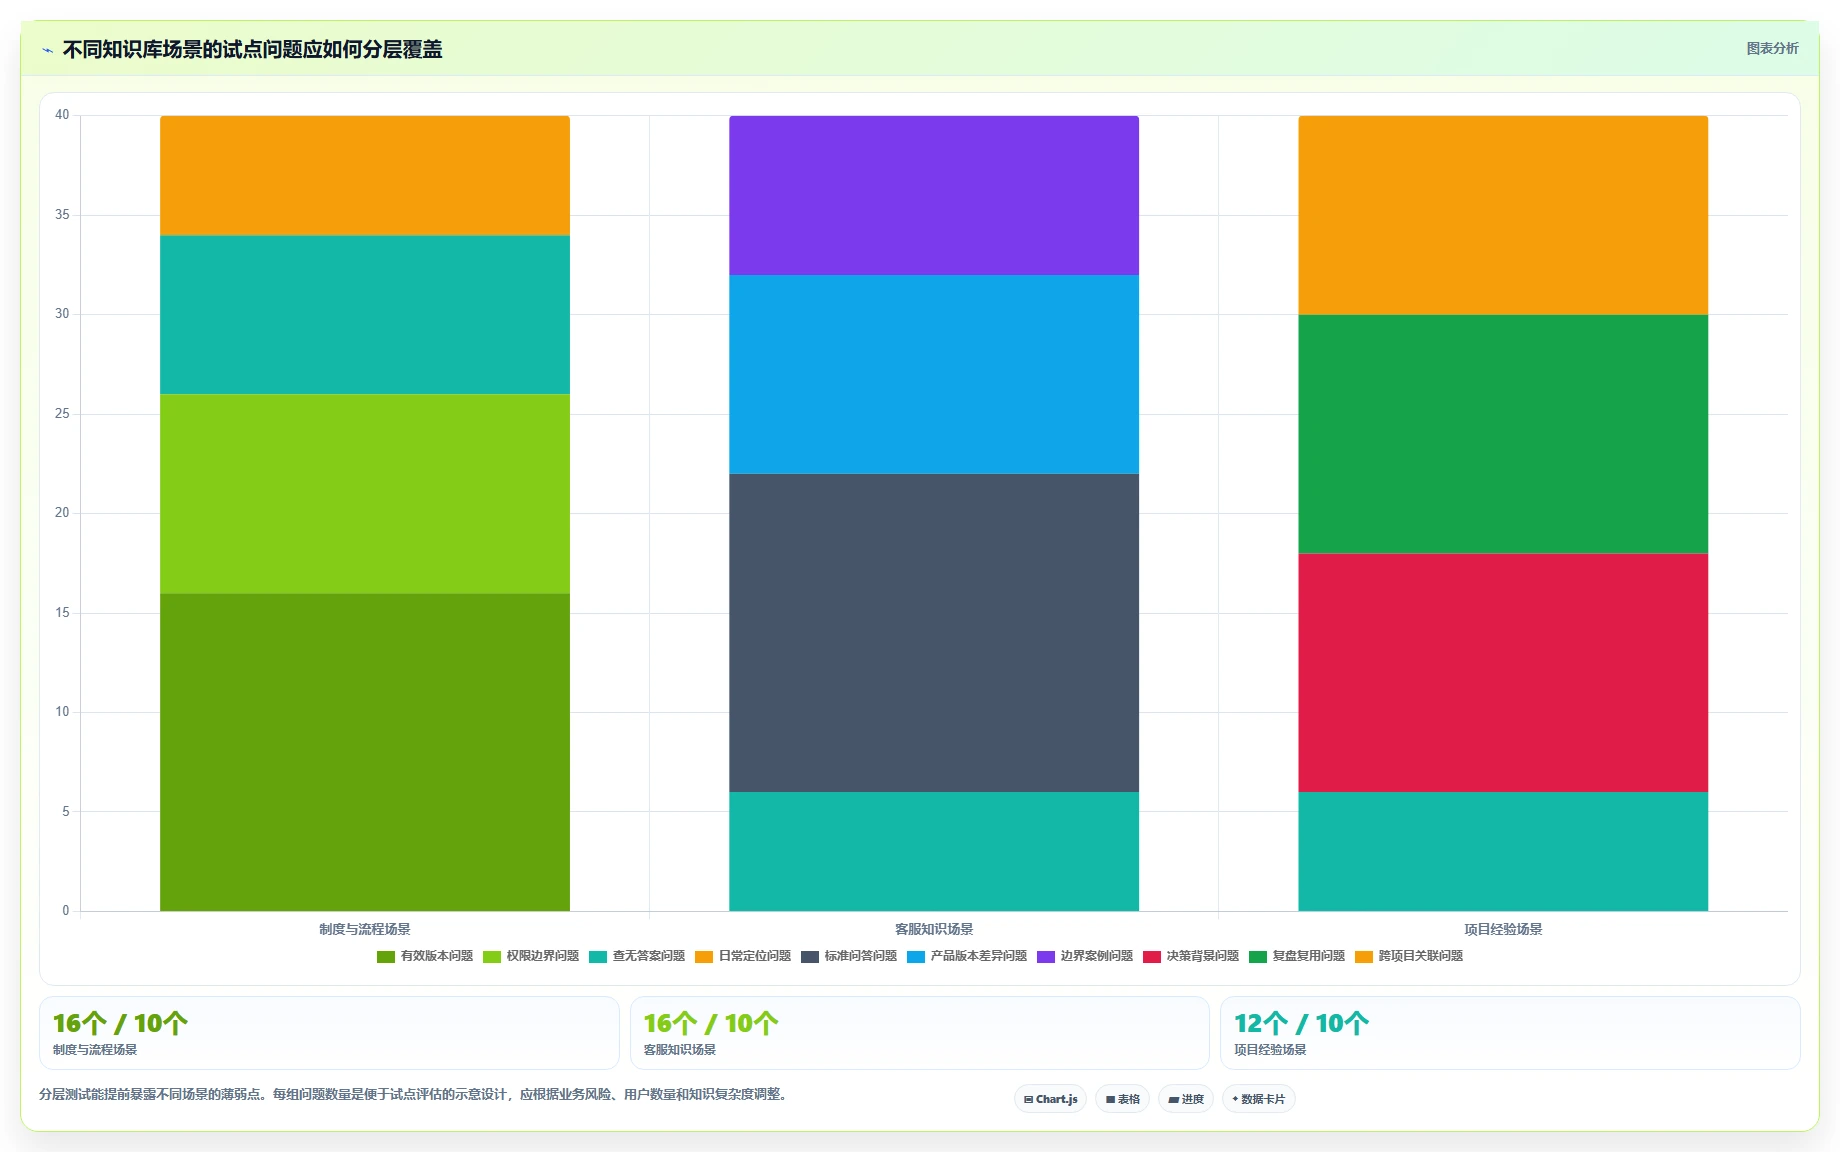The height and width of the screenshot is (1152, 1840).
Task: Click teal segment in 制度与流程场景 bar
Action: point(365,315)
